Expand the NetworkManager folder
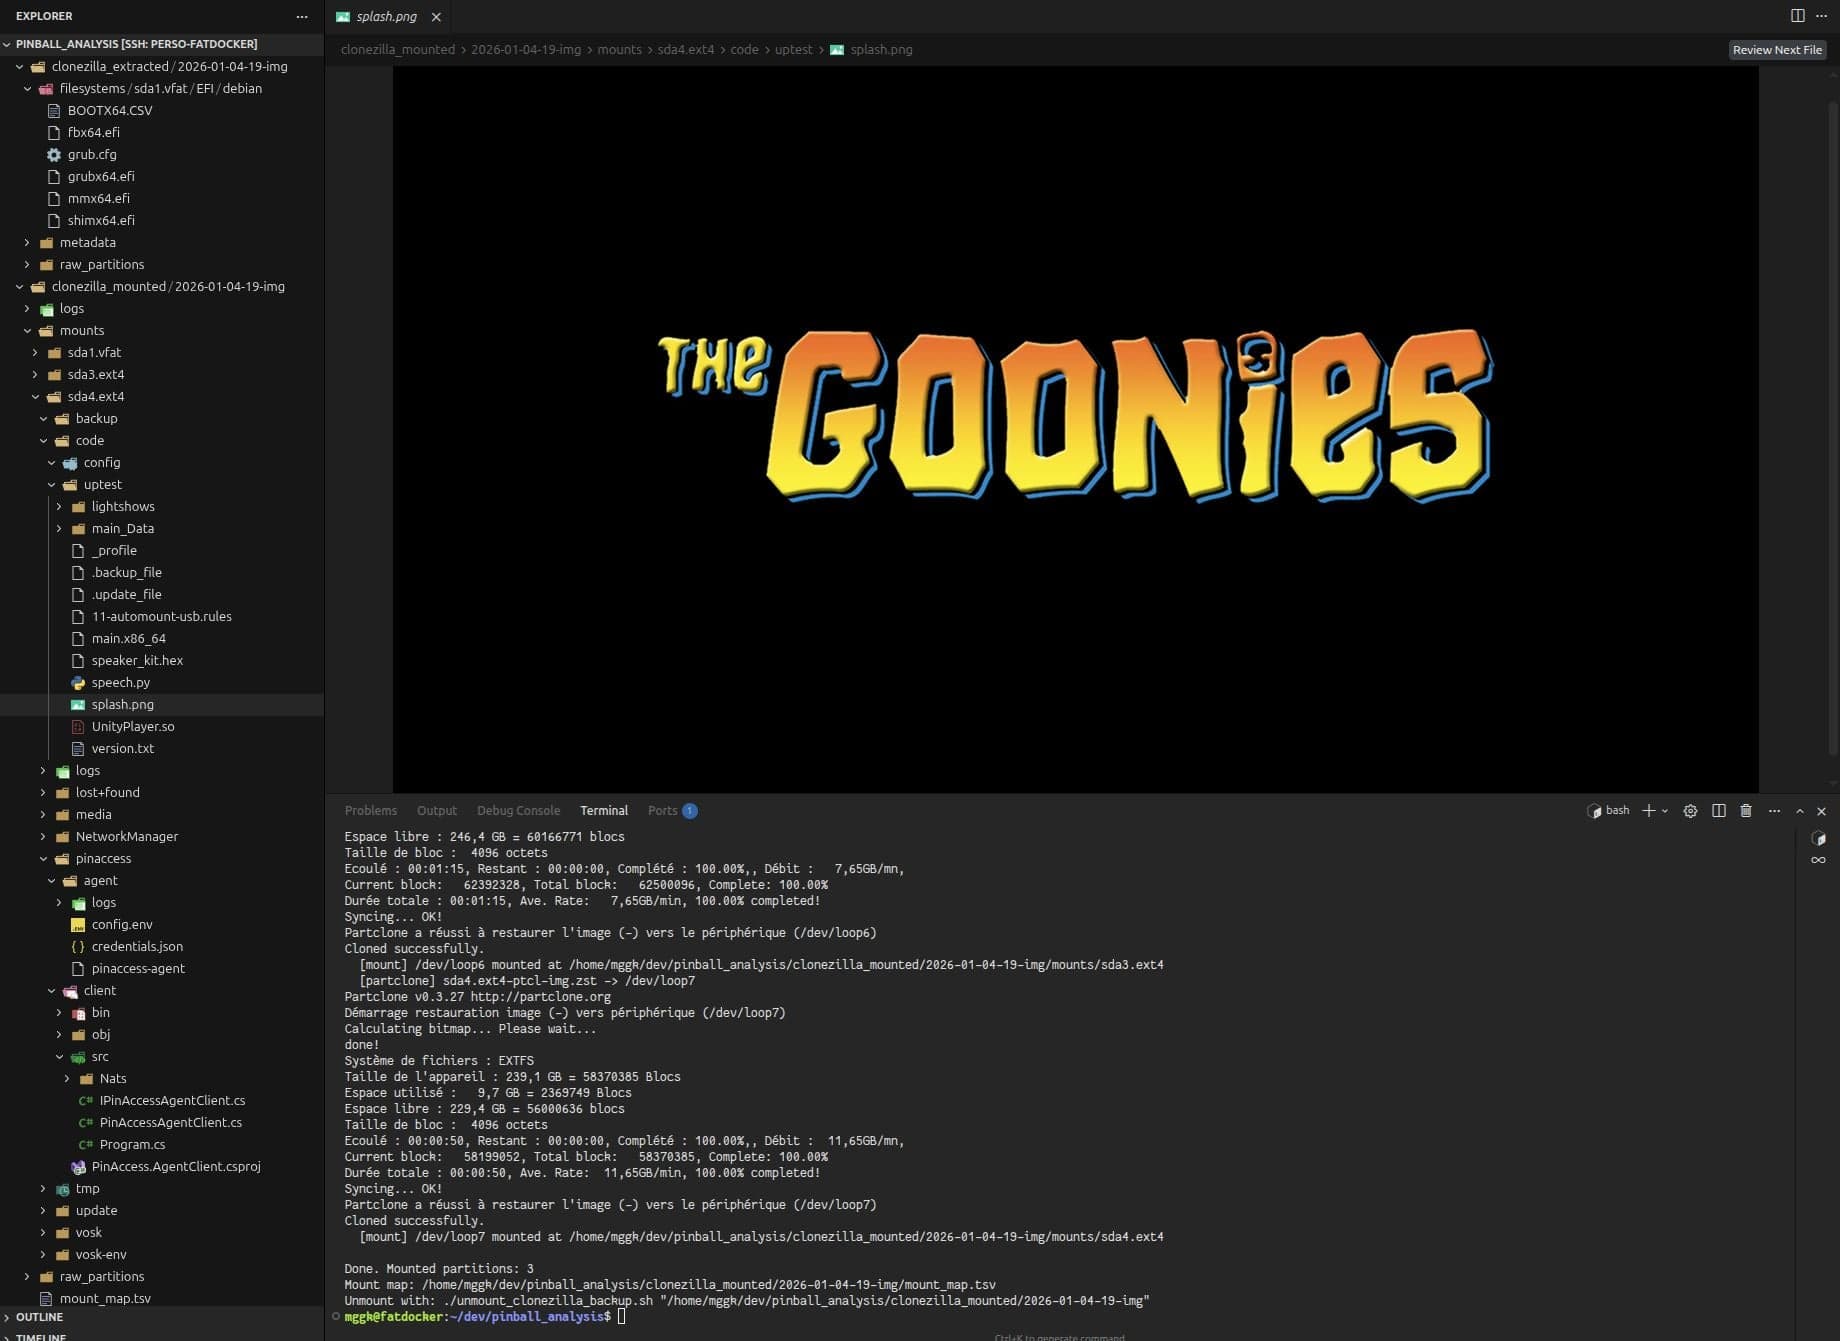Image resolution: width=1840 pixels, height=1341 pixels. (43, 837)
